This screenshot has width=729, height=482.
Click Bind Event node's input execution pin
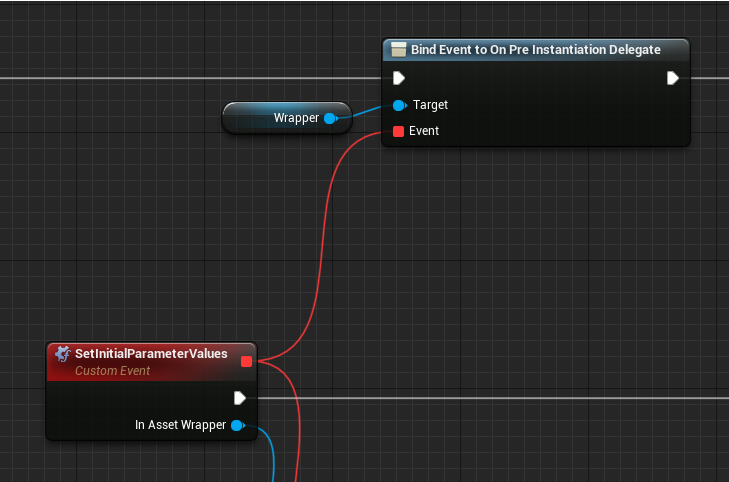pyautogui.click(x=399, y=78)
